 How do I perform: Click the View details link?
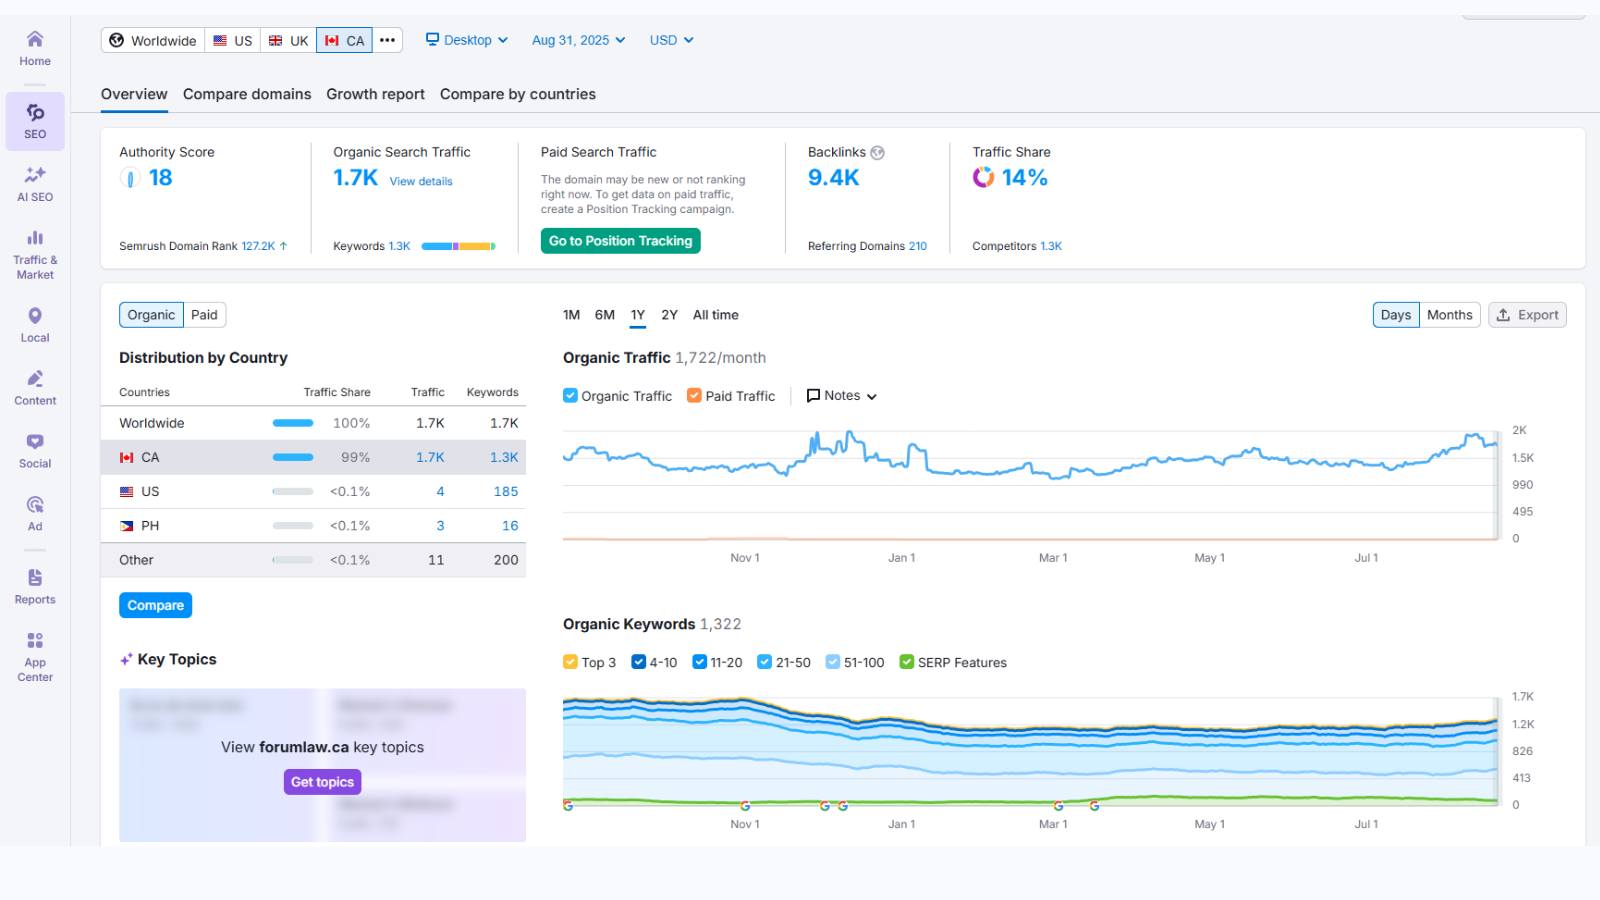[421, 181]
